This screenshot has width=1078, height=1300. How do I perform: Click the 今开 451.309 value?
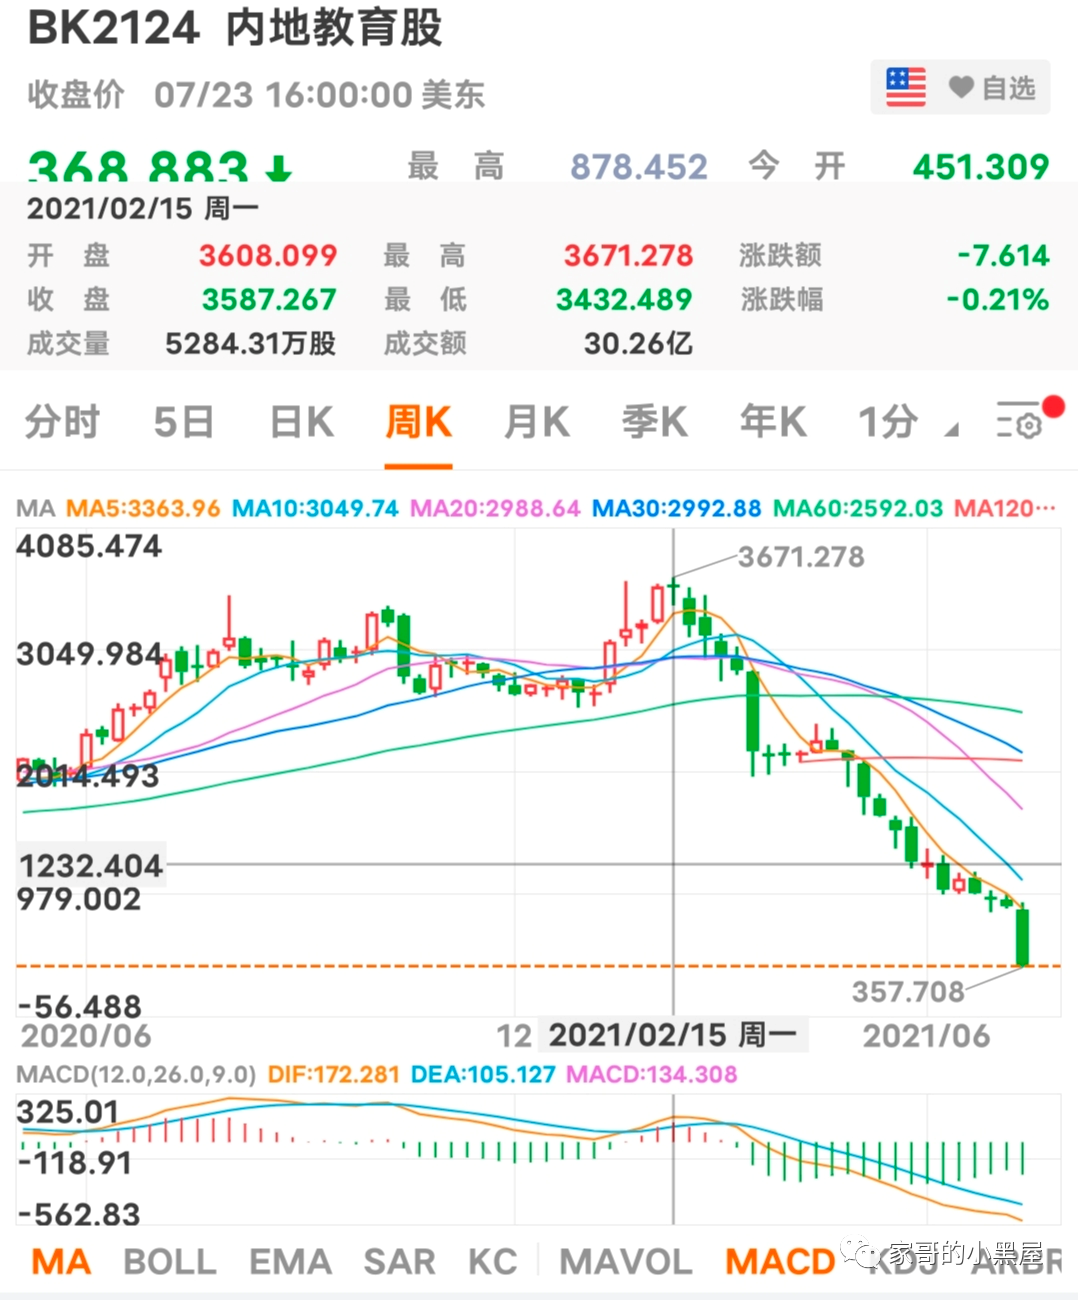click(x=981, y=166)
